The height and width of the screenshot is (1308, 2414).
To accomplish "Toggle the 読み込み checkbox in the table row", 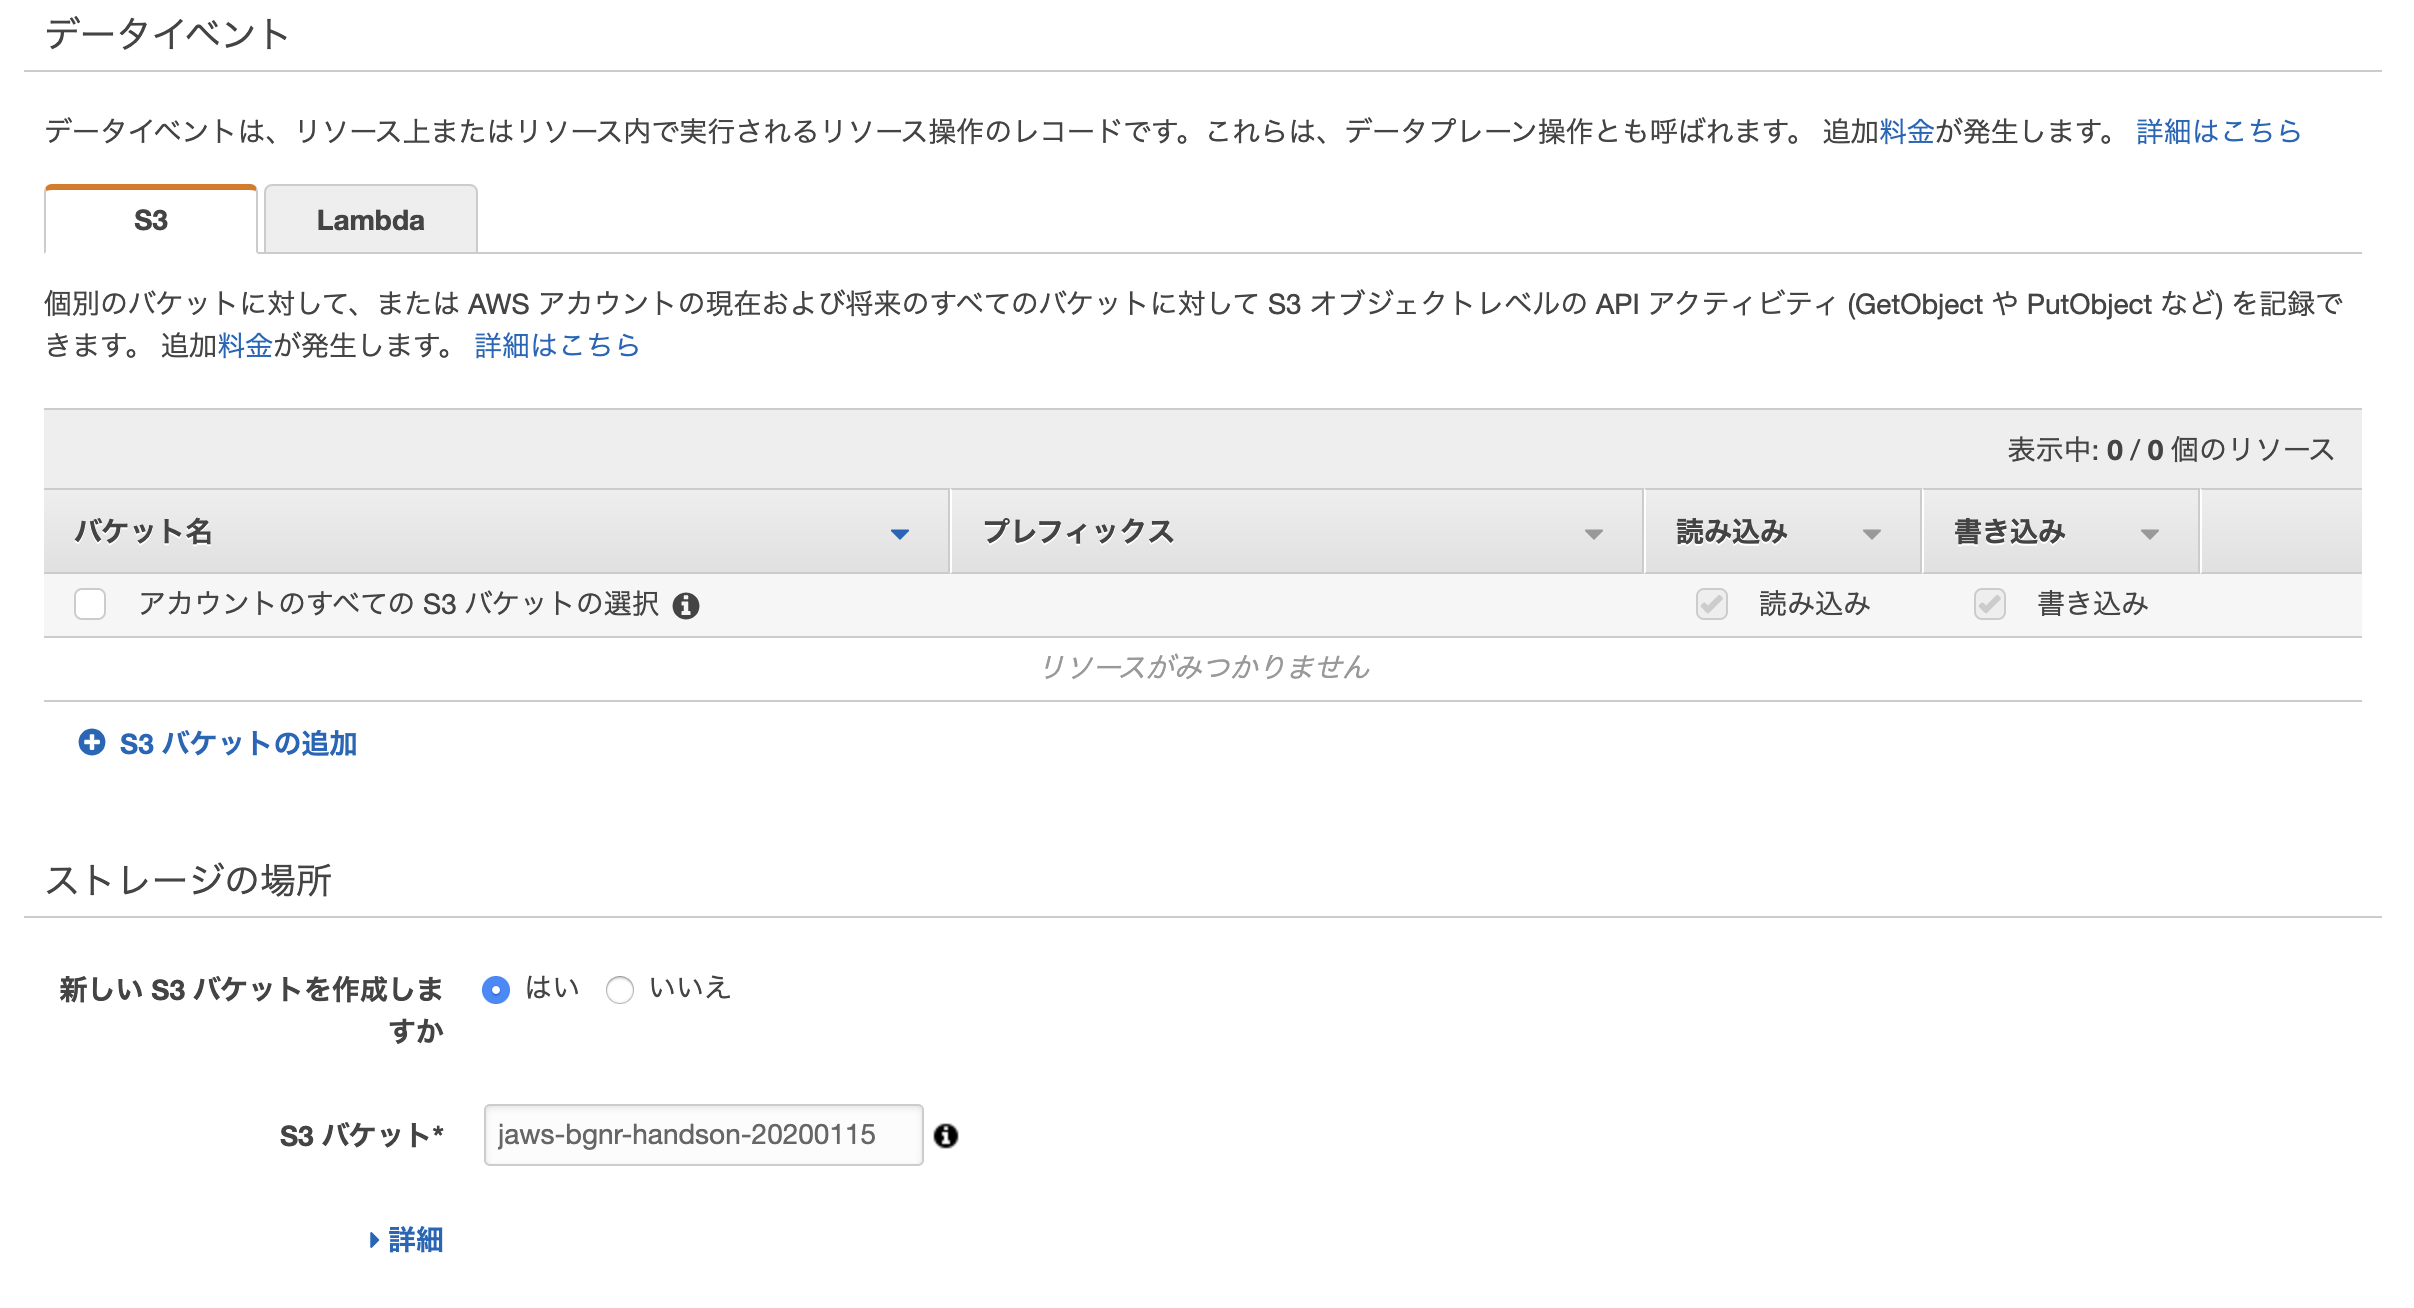I will (x=1710, y=605).
